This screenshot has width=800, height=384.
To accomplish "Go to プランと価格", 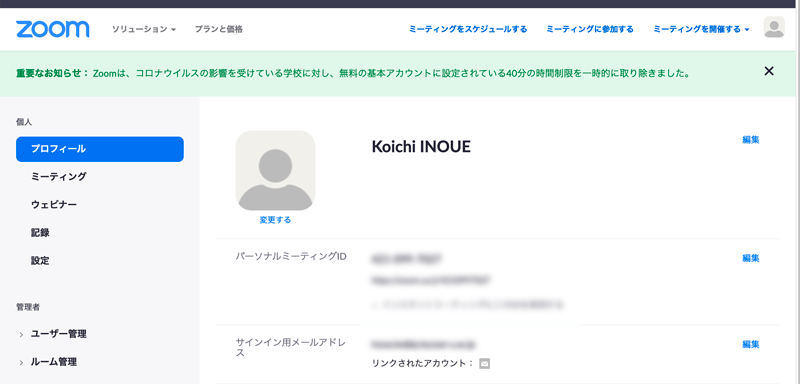I will click(x=218, y=29).
